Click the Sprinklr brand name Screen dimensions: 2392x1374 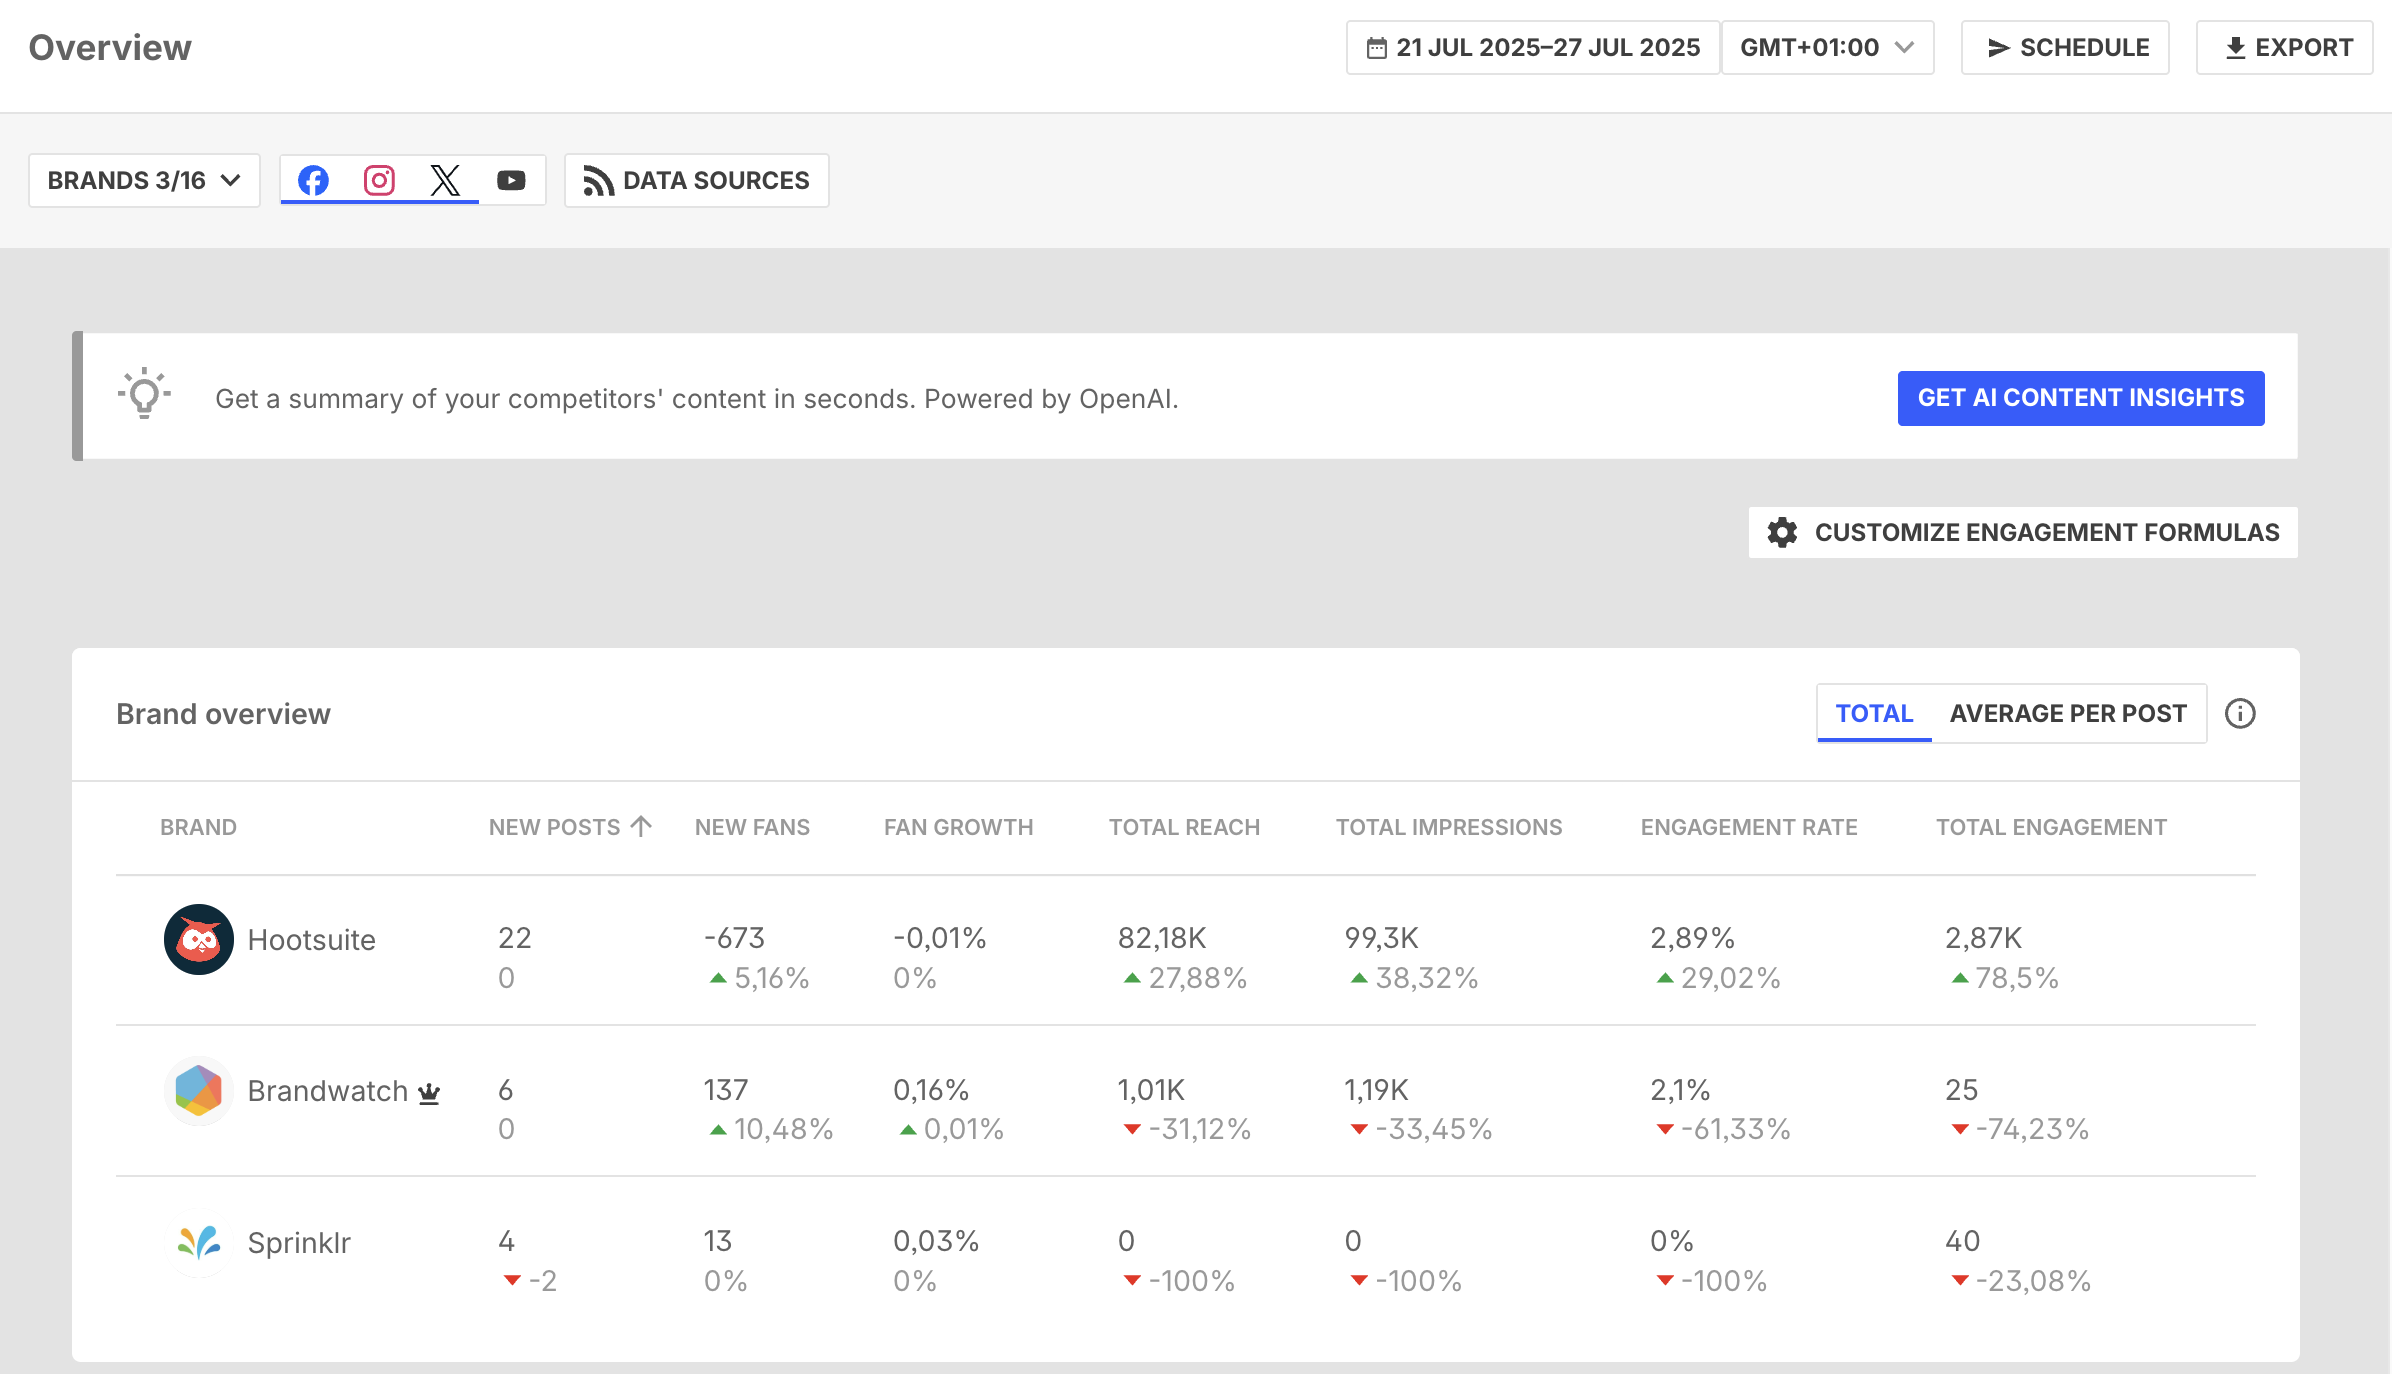tap(299, 1242)
